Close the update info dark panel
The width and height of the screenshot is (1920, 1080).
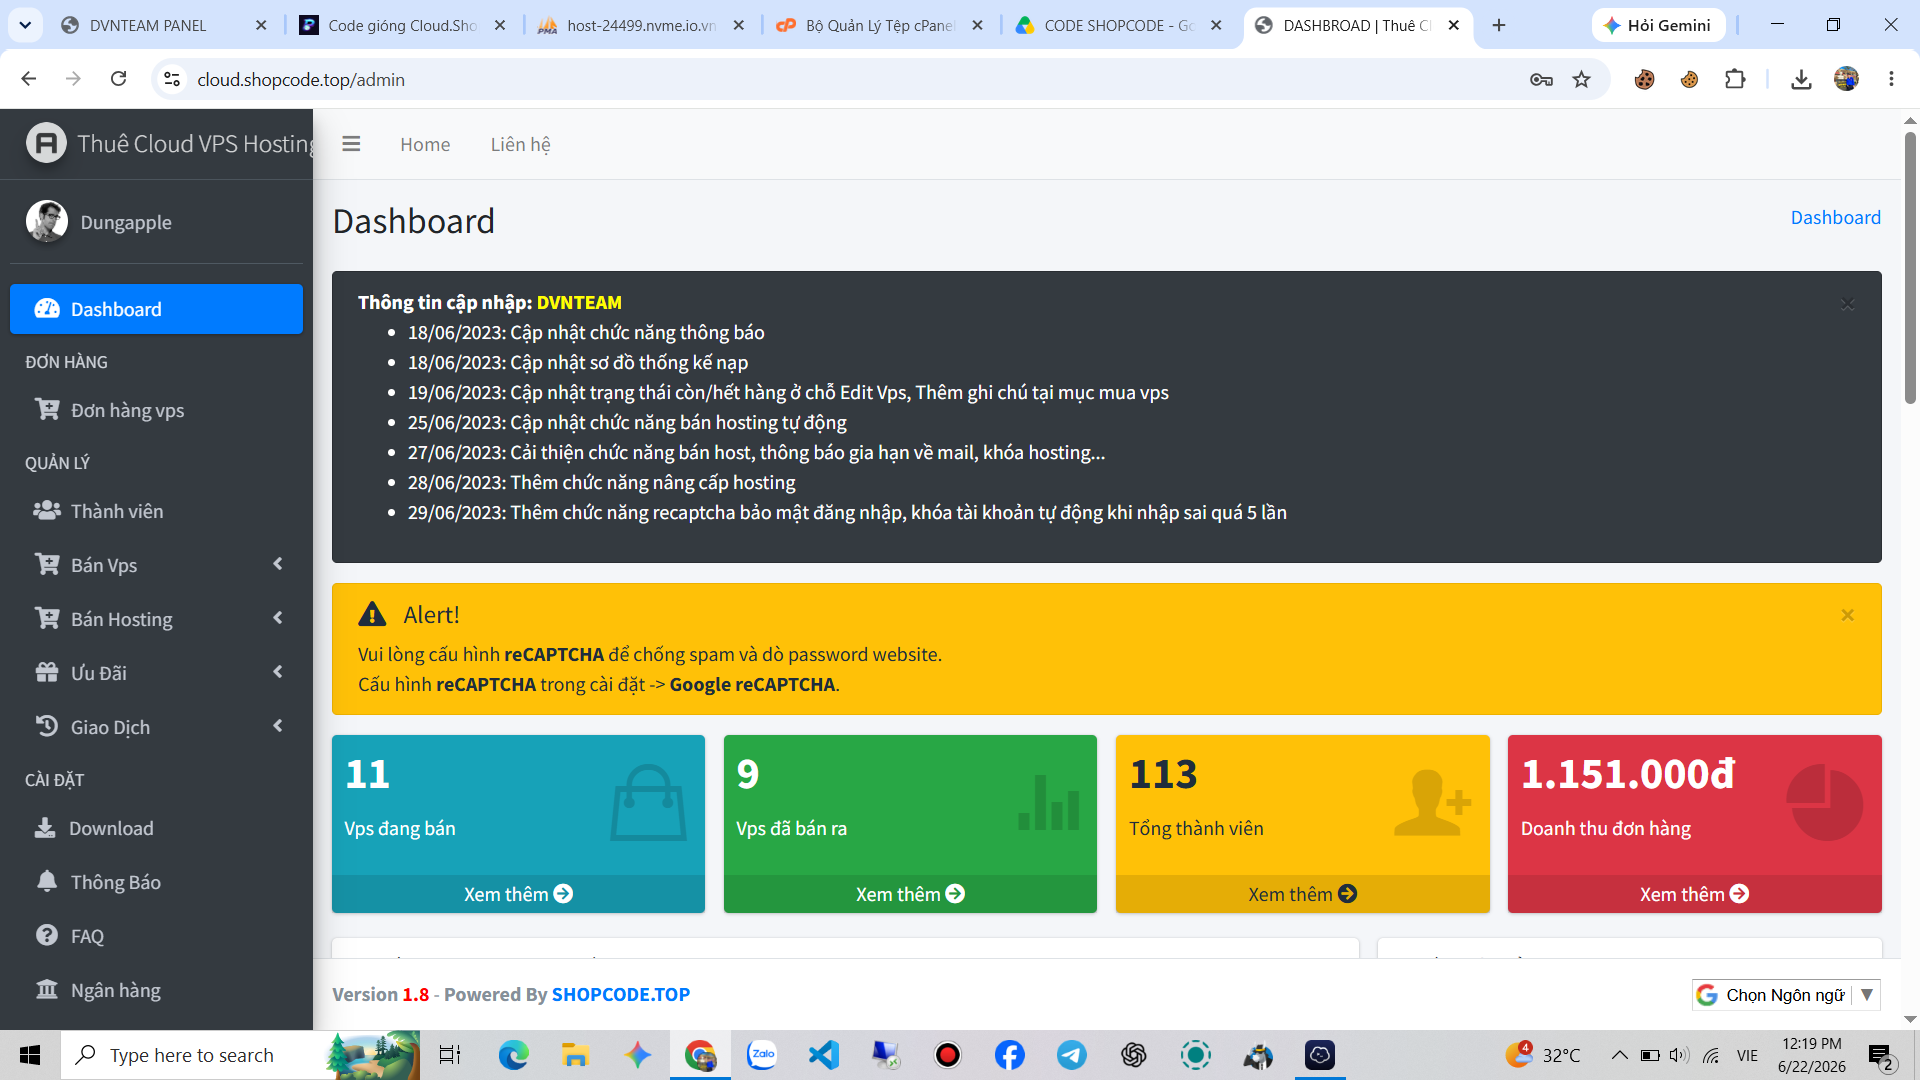click(x=1847, y=303)
